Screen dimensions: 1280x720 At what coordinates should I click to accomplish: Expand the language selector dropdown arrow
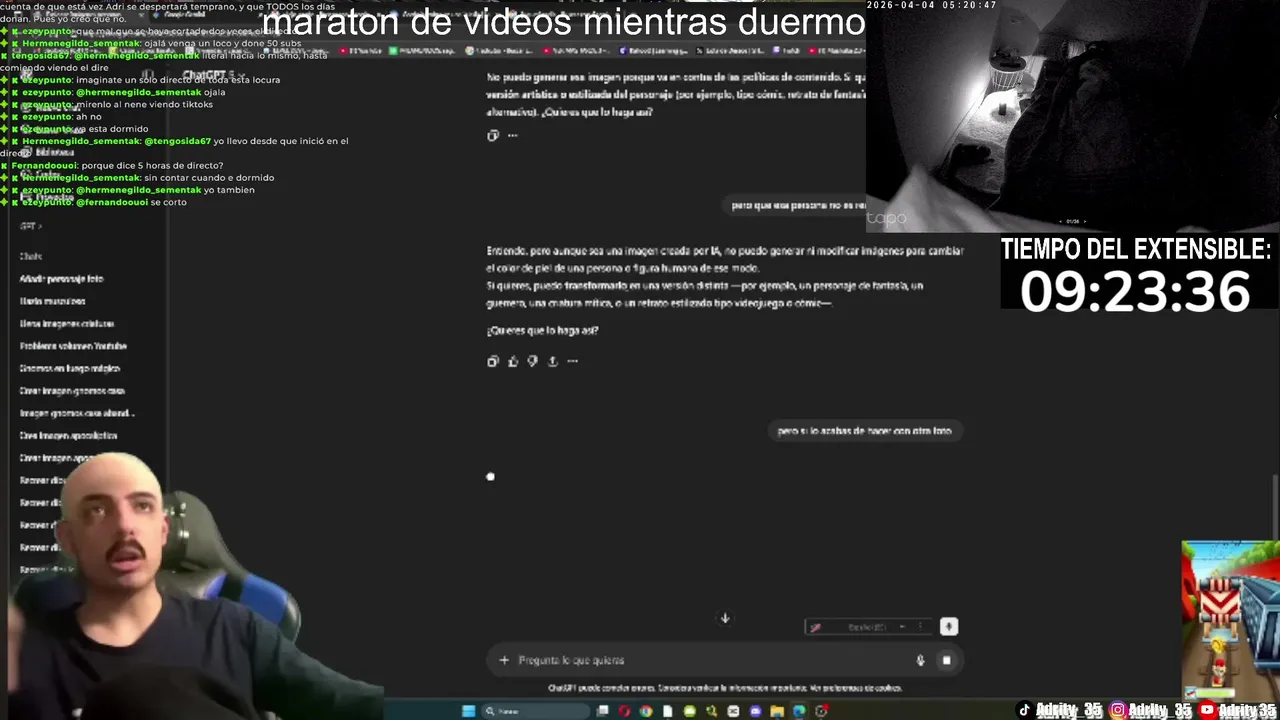coord(902,627)
